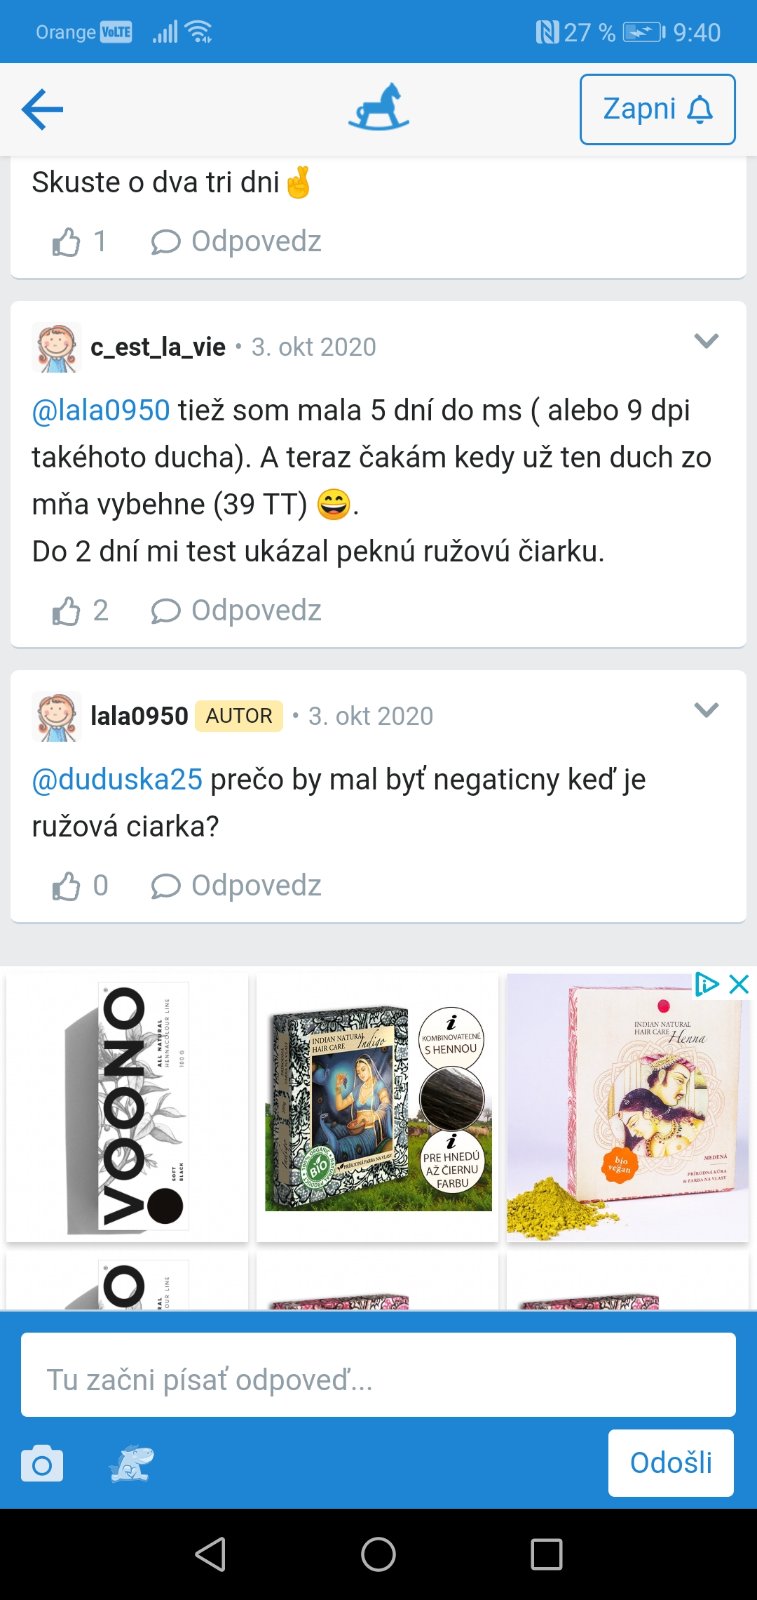This screenshot has height=1600, width=757.
Task: Open the @duduska25 mention link
Action: pyautogui.click(x=117, y=780)
